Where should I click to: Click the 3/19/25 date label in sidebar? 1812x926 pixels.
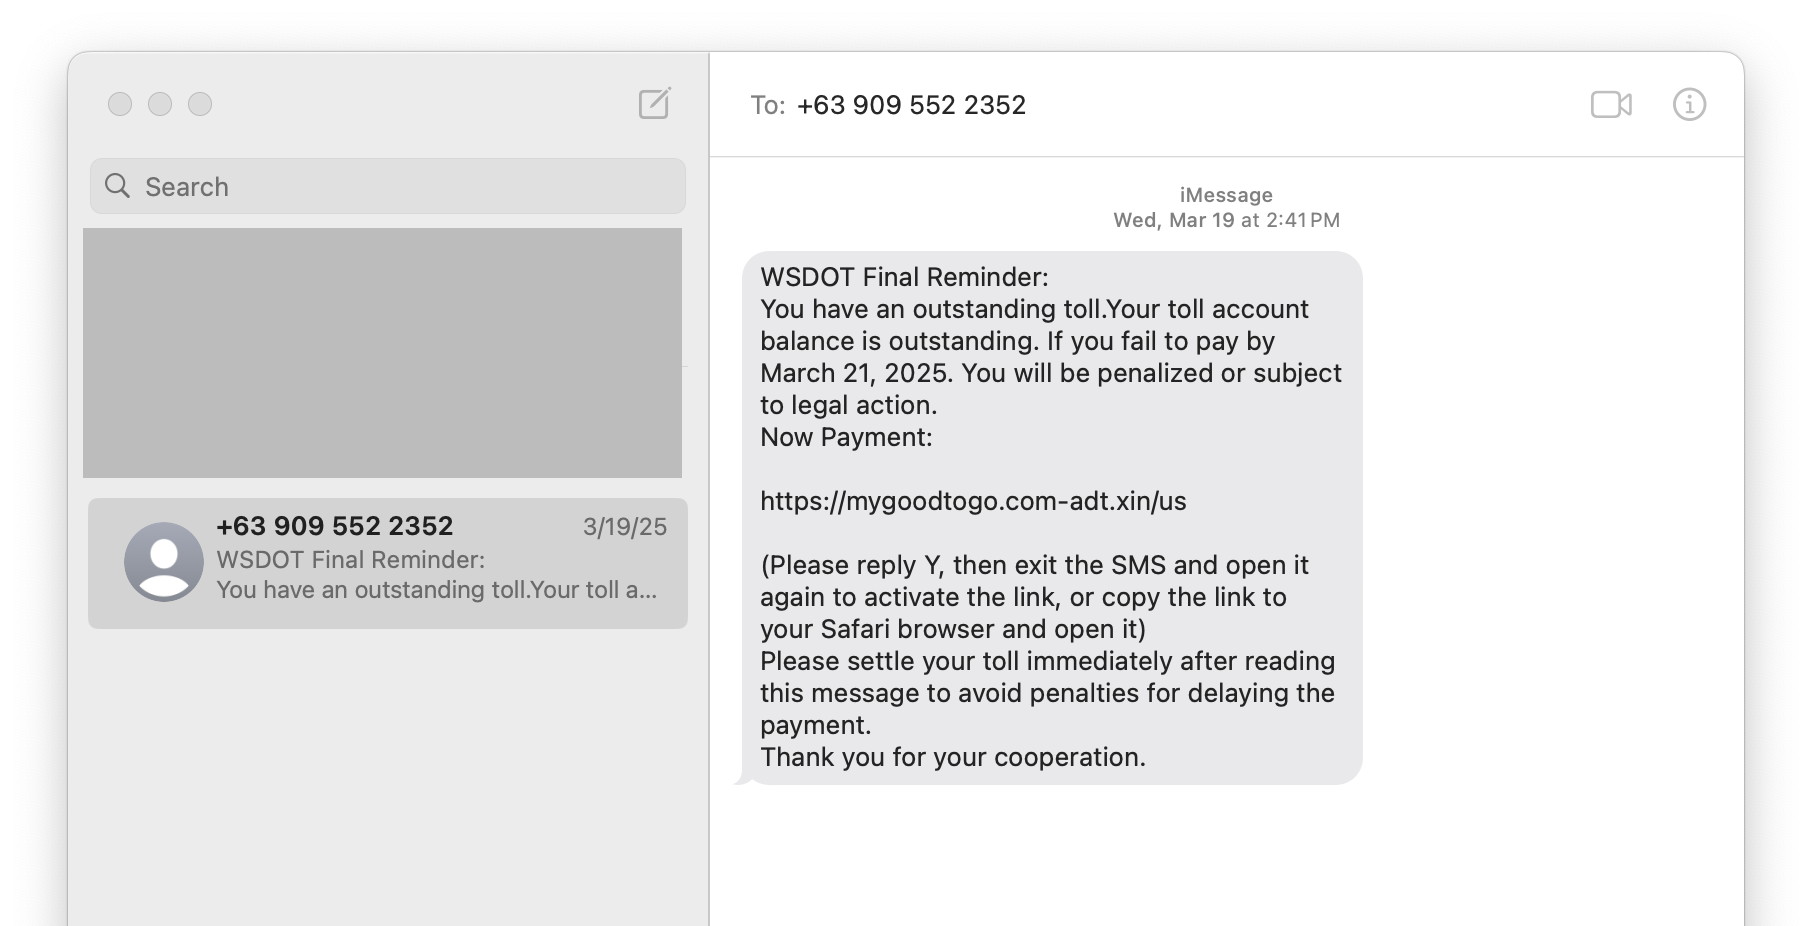pyautogui.click(x=625, y=528)
